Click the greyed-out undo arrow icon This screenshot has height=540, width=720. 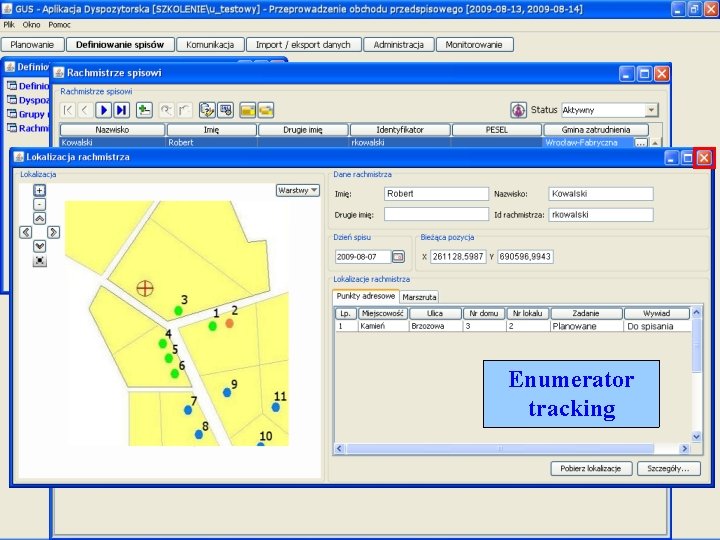click(x=166, y=110)
